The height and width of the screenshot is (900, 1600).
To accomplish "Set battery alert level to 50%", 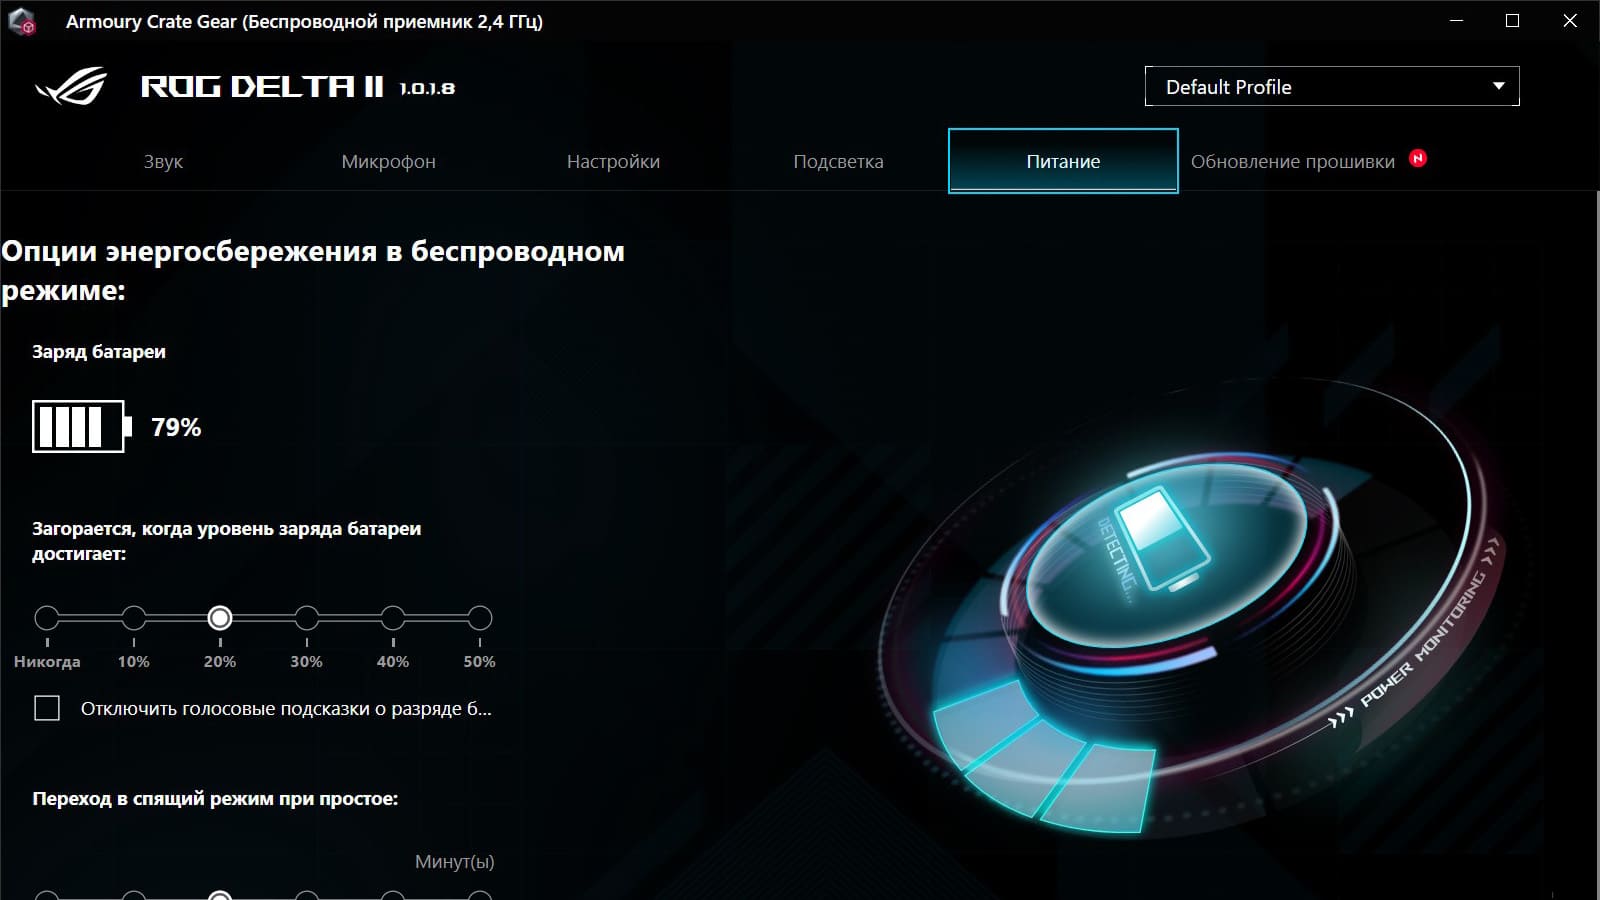I will click(x=480, y=618).
